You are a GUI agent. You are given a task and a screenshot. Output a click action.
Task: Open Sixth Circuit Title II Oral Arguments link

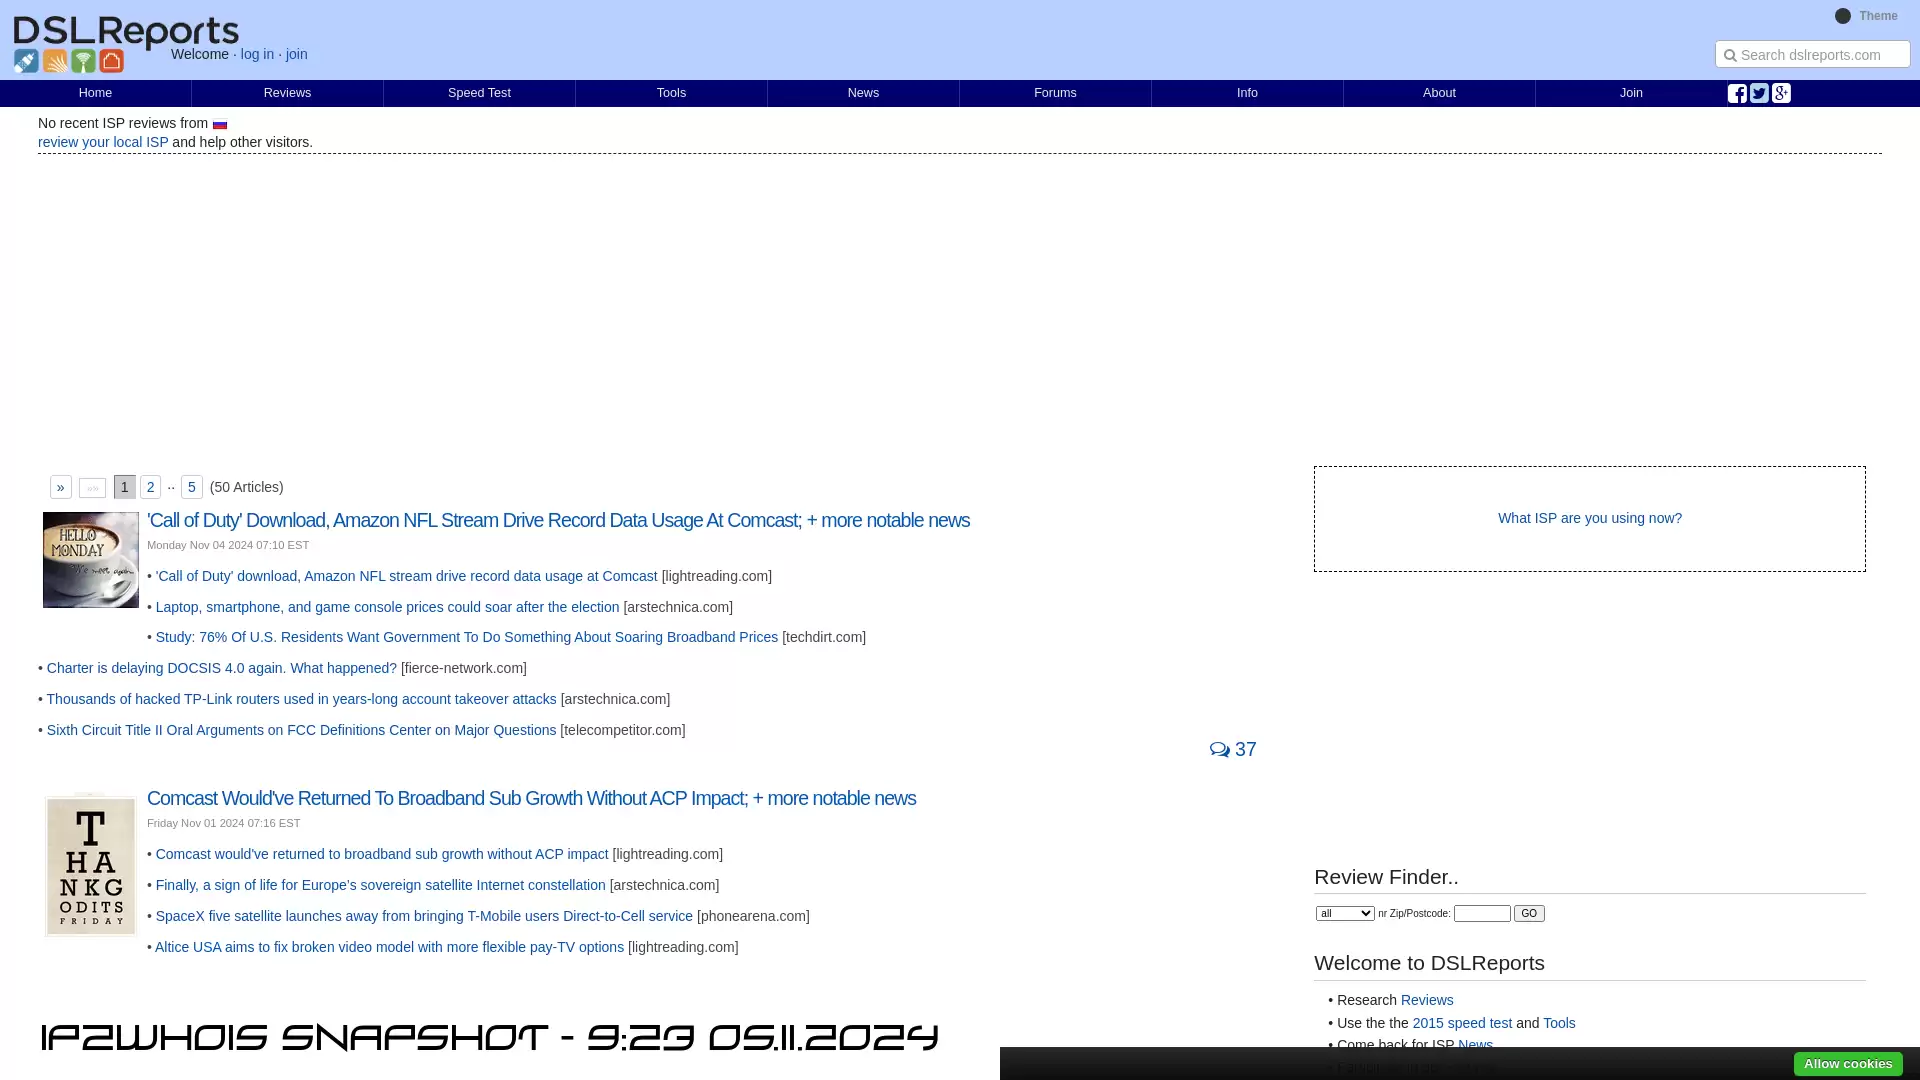point(301,730)
